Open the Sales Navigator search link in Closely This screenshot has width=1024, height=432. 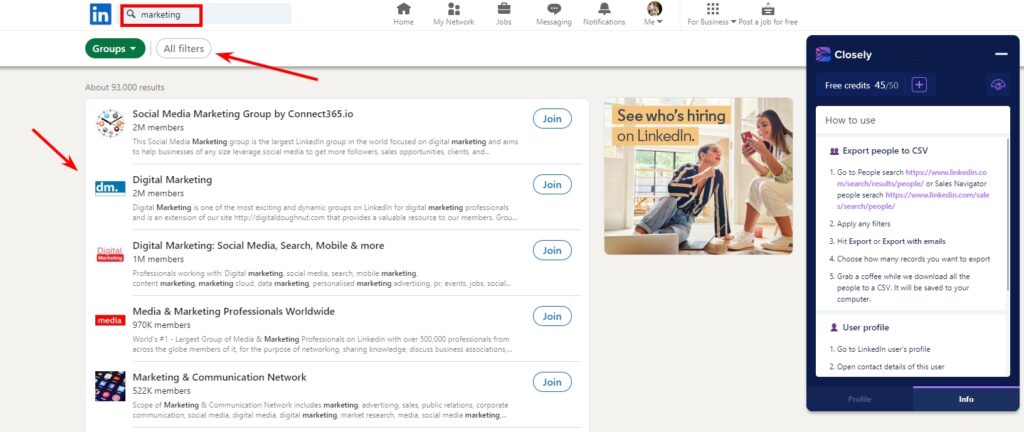913,201
